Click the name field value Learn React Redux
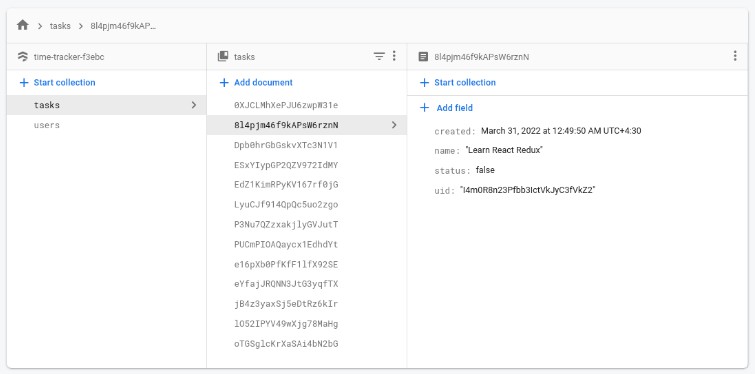This screenshot has height=374, width=755. coord(504,150)
